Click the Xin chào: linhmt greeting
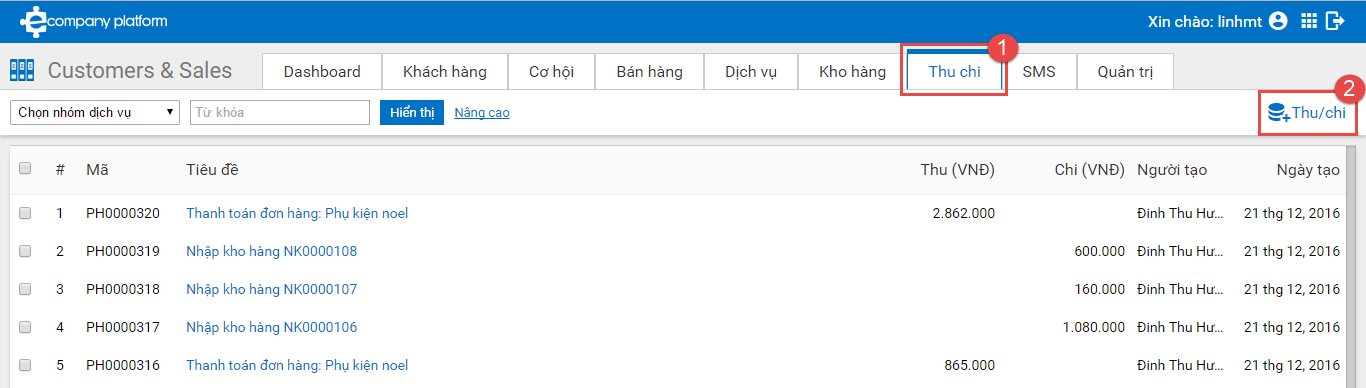This screenshot has width=1366, height=388. 1205,21
